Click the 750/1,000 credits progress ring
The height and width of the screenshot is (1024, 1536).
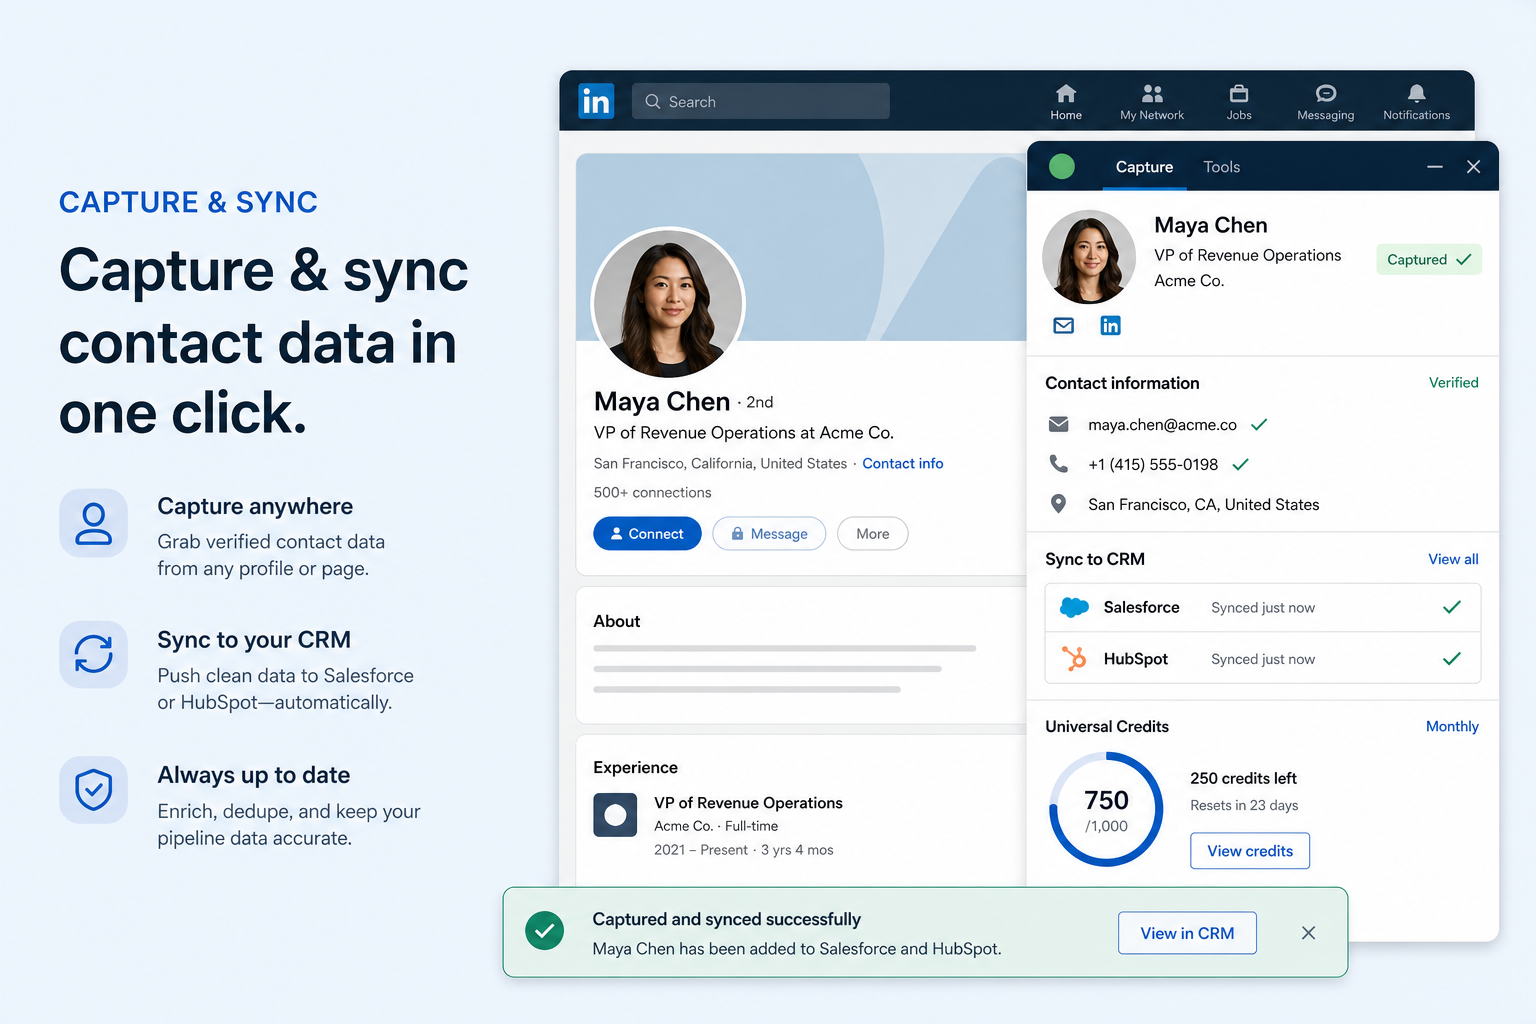[x=1106, y=809]
